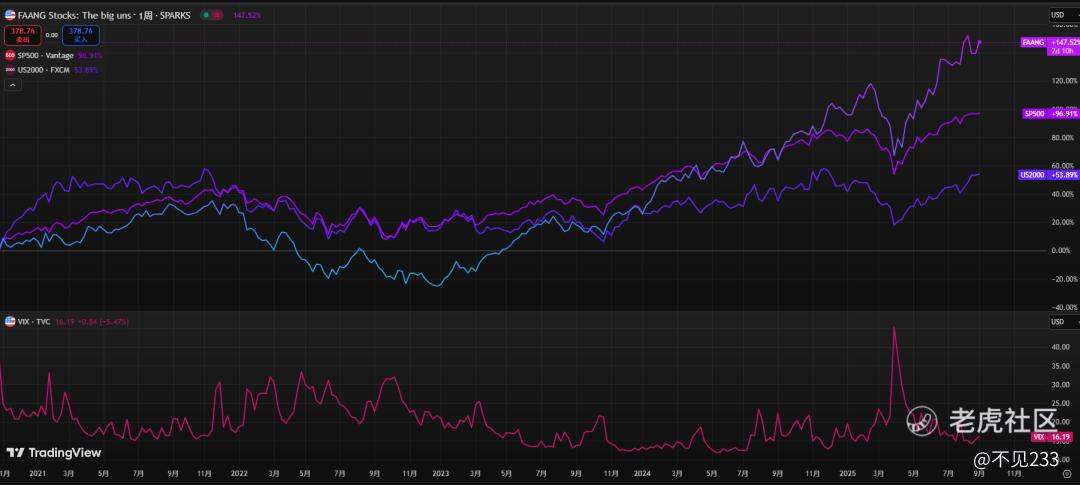Click the red status dot beside SPARKS
Viewport: 1080px width, 485px height.
[218, 14]
